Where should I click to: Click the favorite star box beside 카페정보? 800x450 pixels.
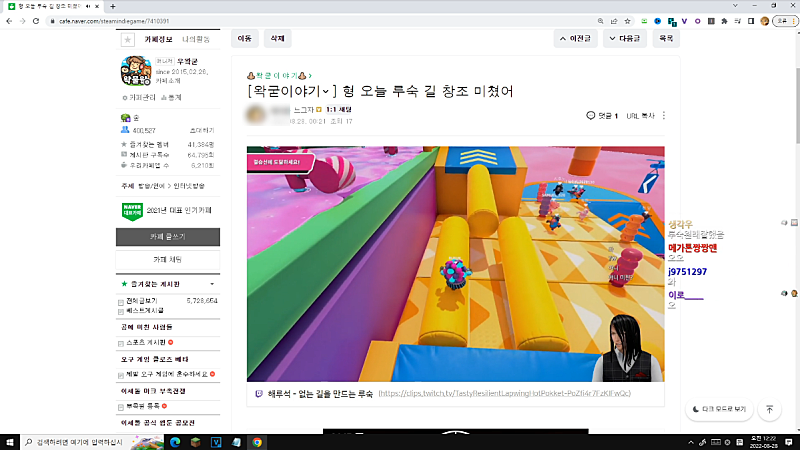[127, 40]
